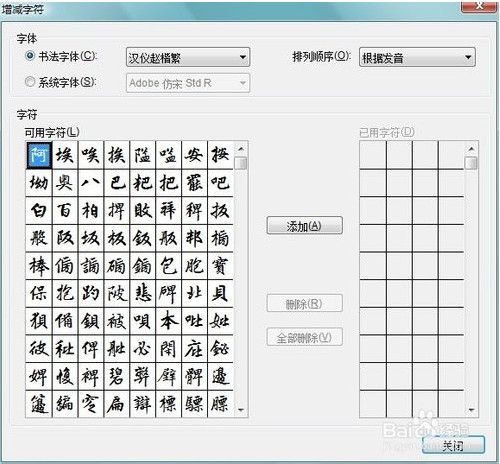
Task: Select the character 奥 in the second row
Action: tap(65, 183)
